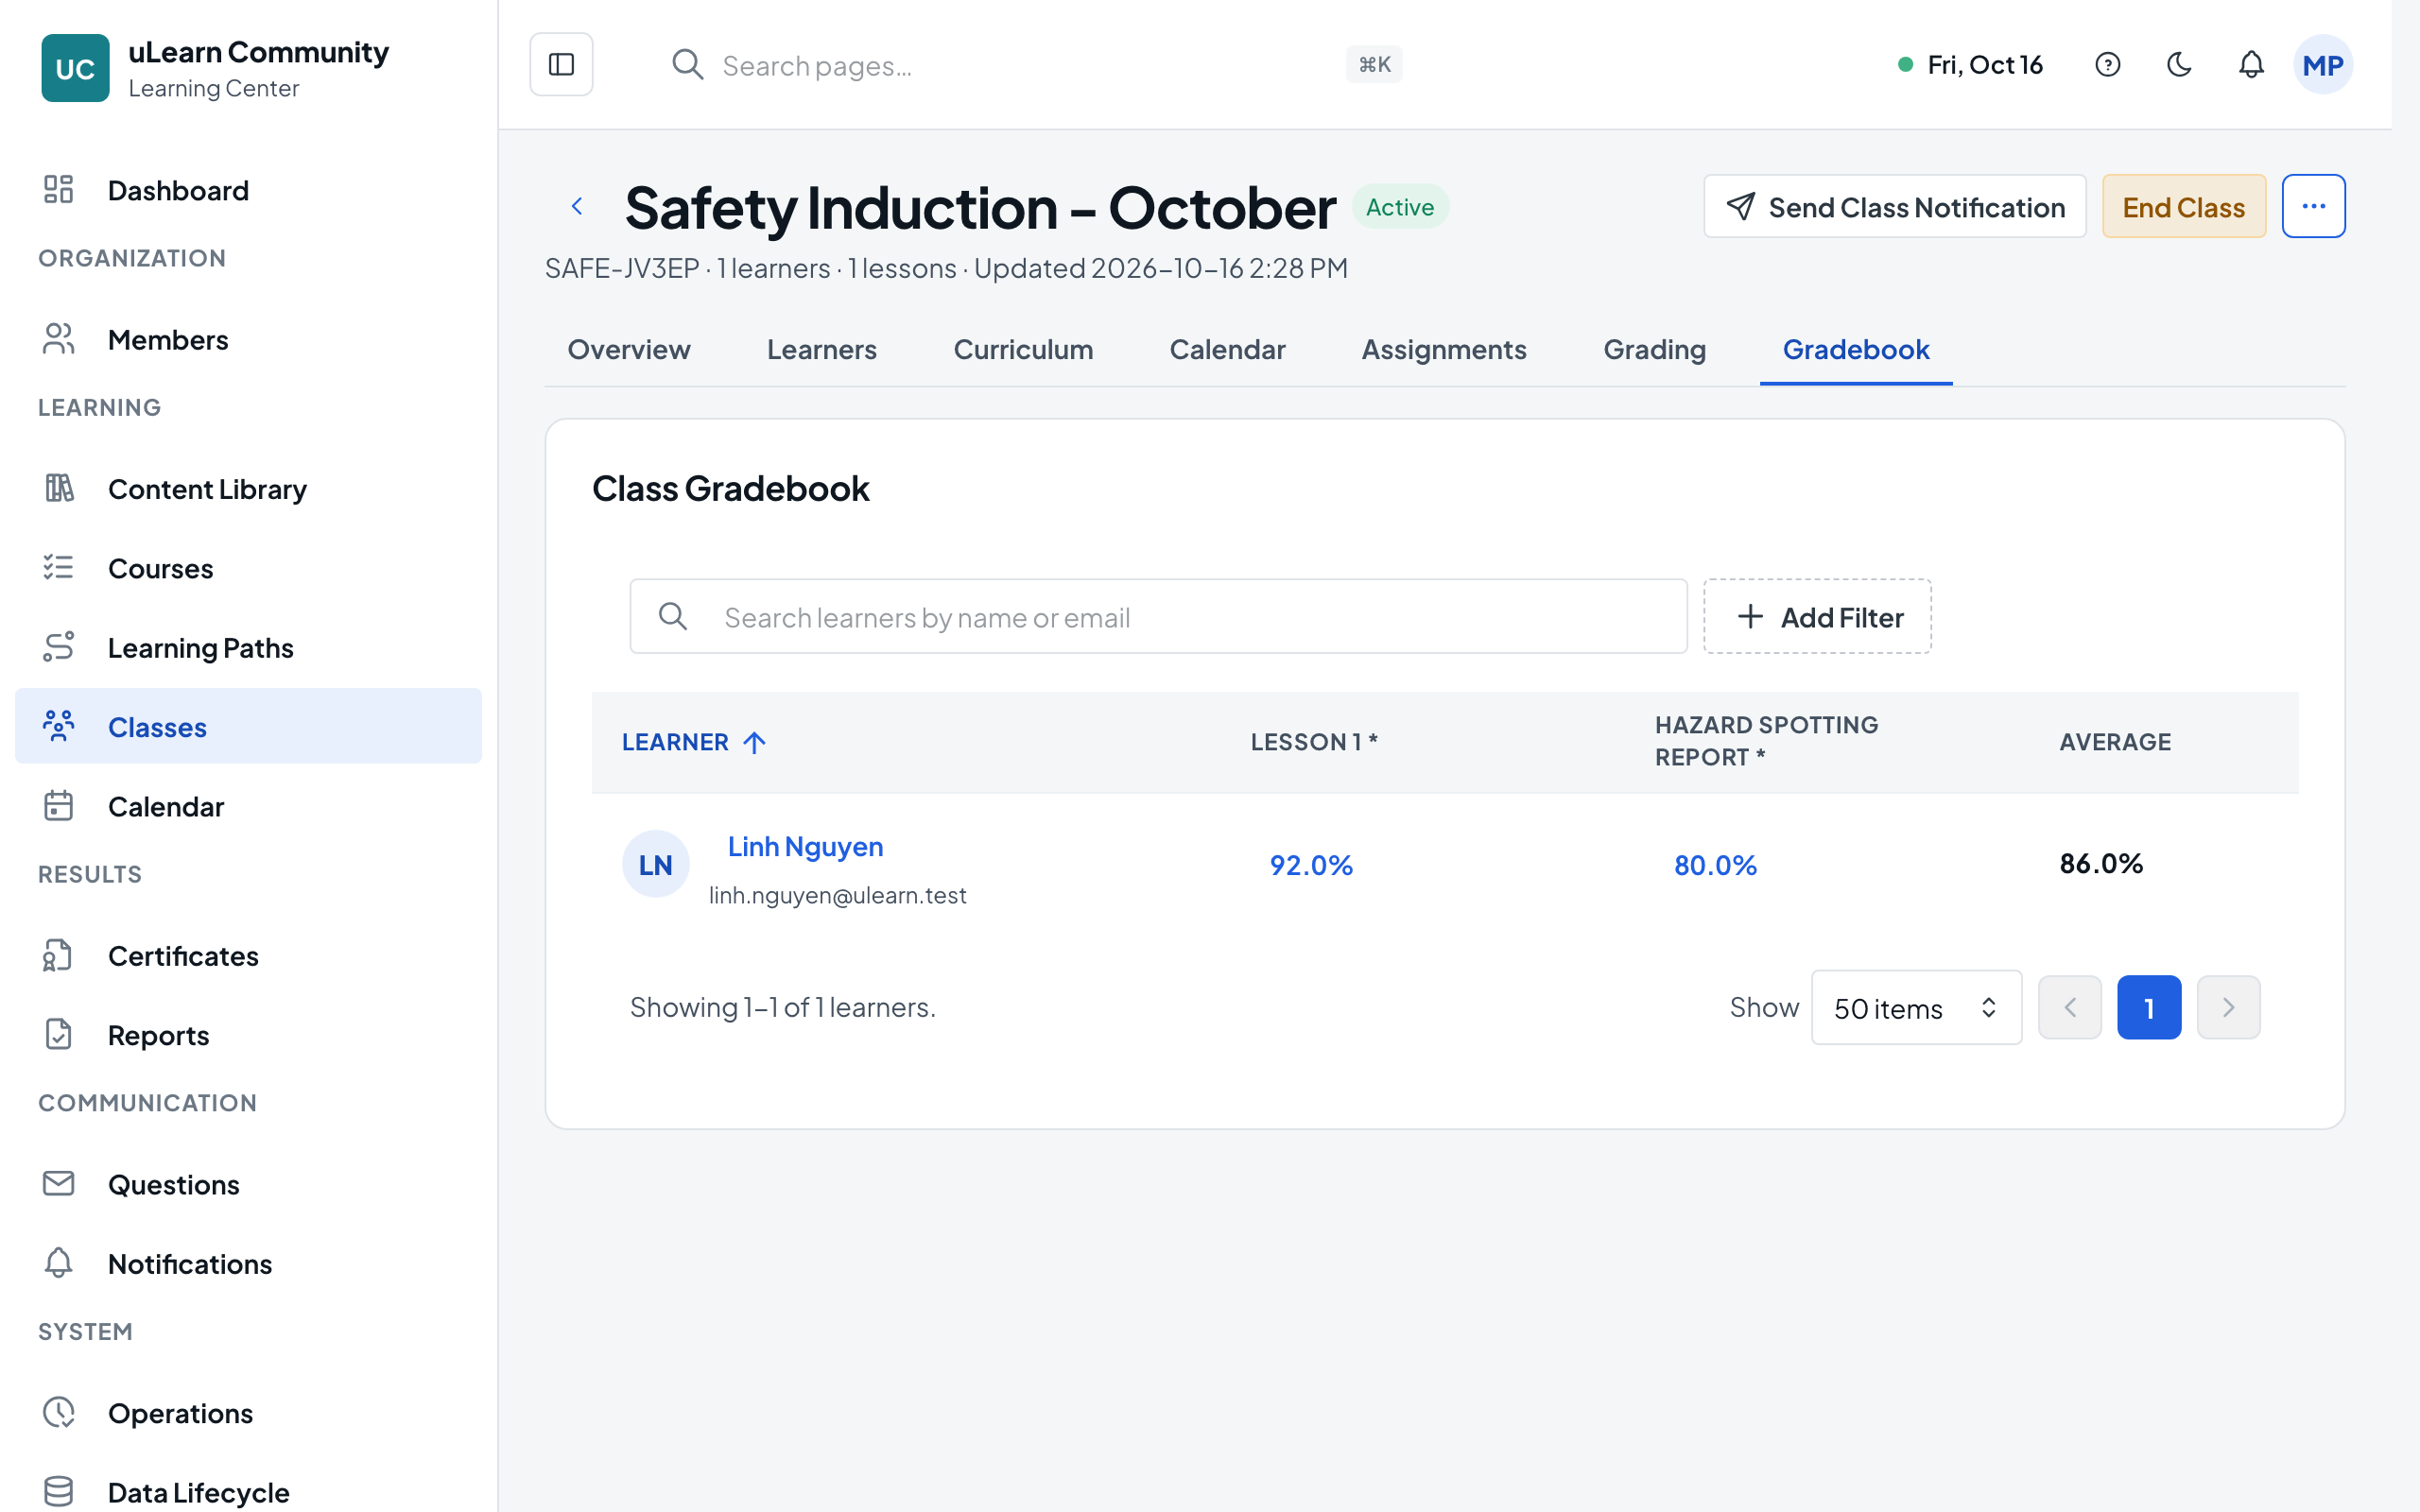Select page 1 in pagination
The image size is (2420, 1512).
click(x=2149, y=1008)
